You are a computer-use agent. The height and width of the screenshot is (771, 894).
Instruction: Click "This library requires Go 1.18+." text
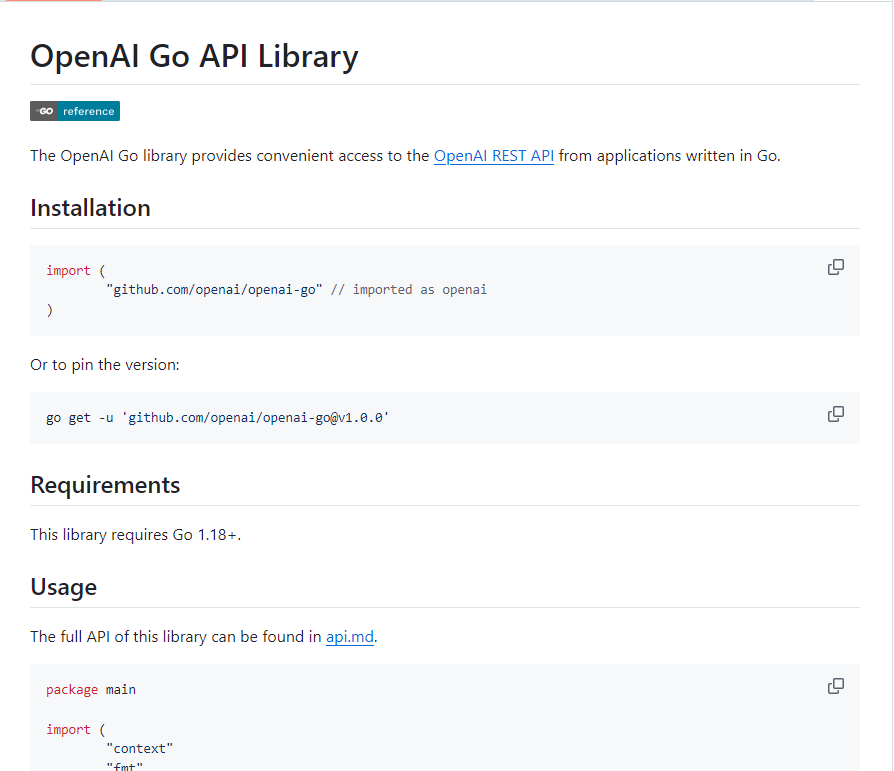pos(136,535)
